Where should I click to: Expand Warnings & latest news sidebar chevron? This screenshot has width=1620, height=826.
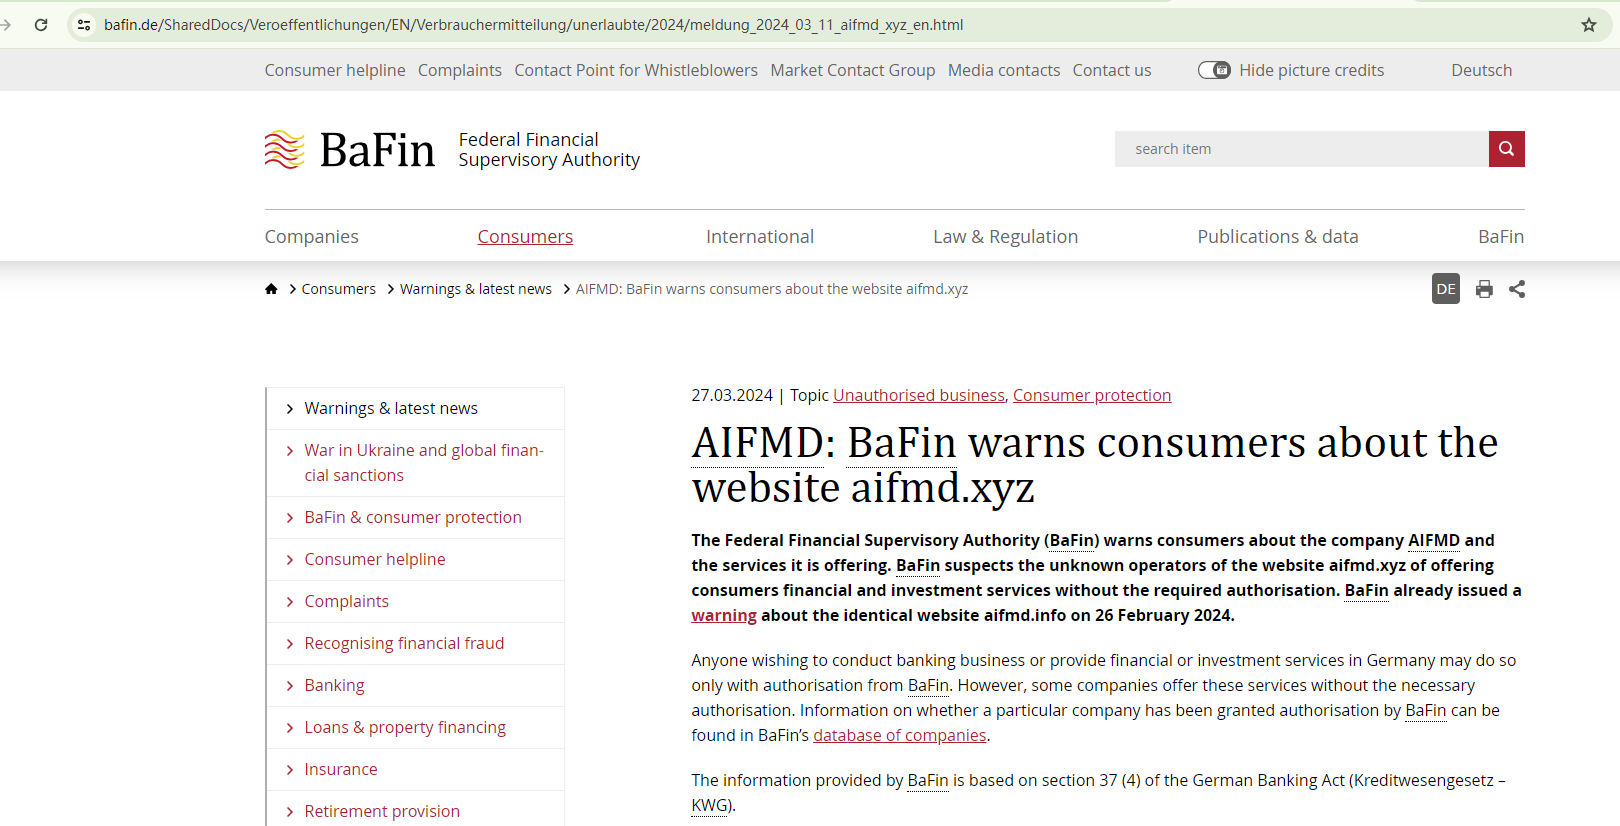pos(290,409)
